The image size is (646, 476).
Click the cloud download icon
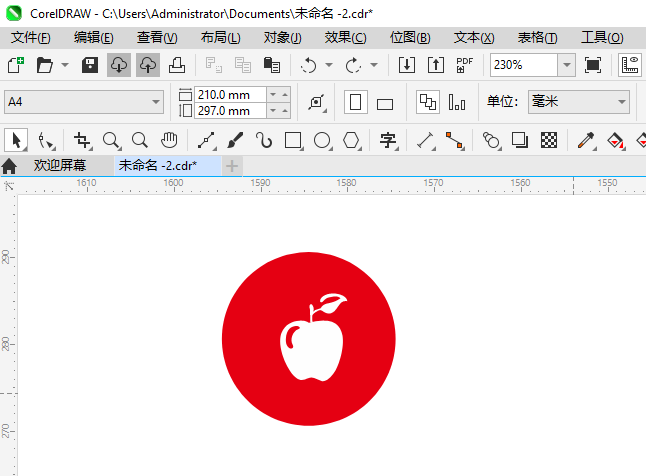coord(119,65)
